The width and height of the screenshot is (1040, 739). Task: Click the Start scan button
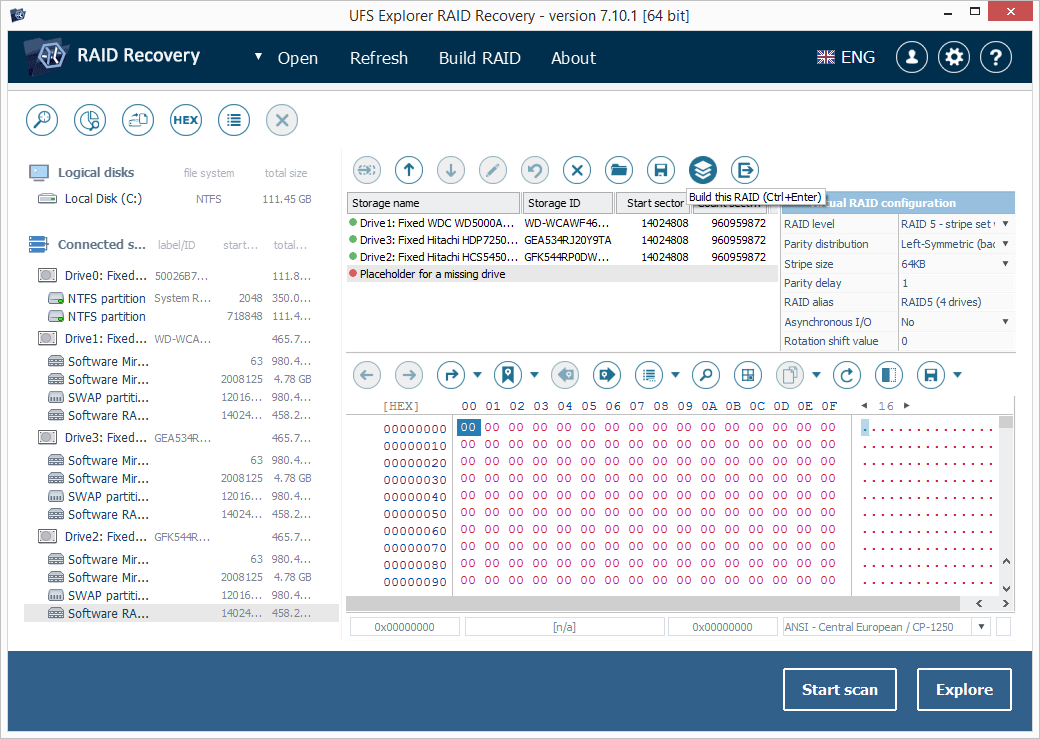pyautogui.click(x=840, y=689)
